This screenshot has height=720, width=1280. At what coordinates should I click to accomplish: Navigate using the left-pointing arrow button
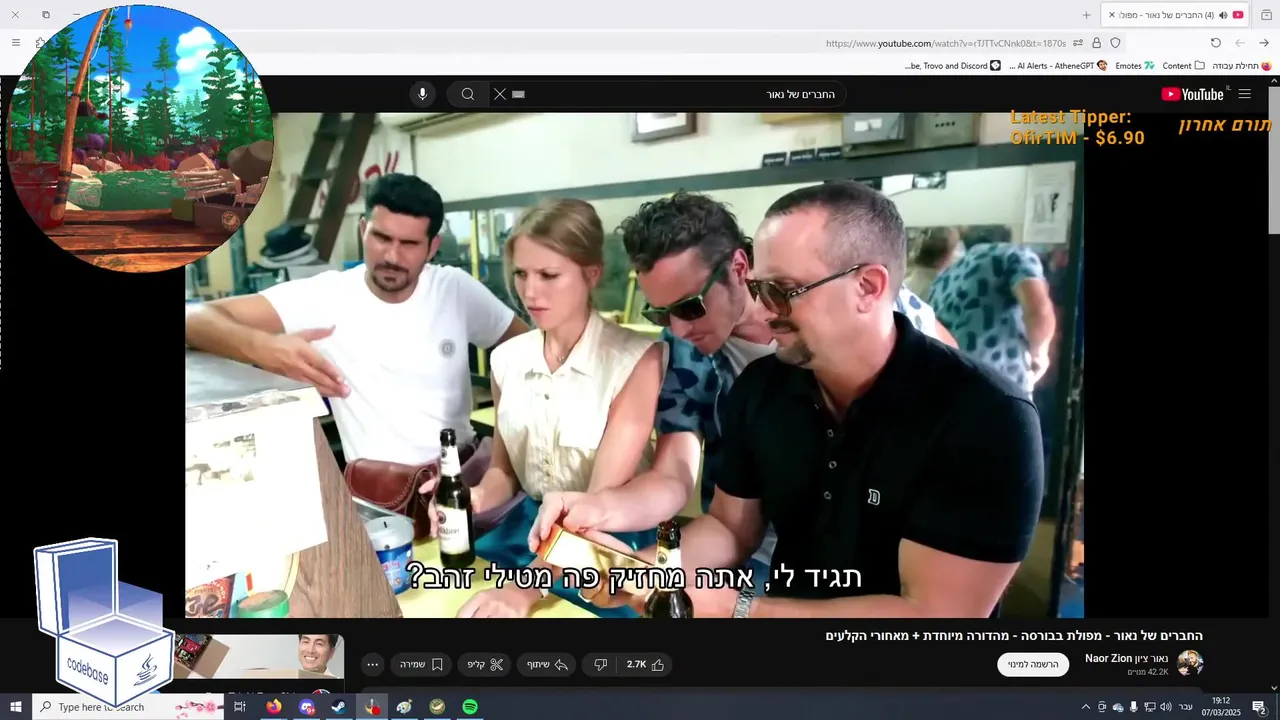tap(1240, 43)
